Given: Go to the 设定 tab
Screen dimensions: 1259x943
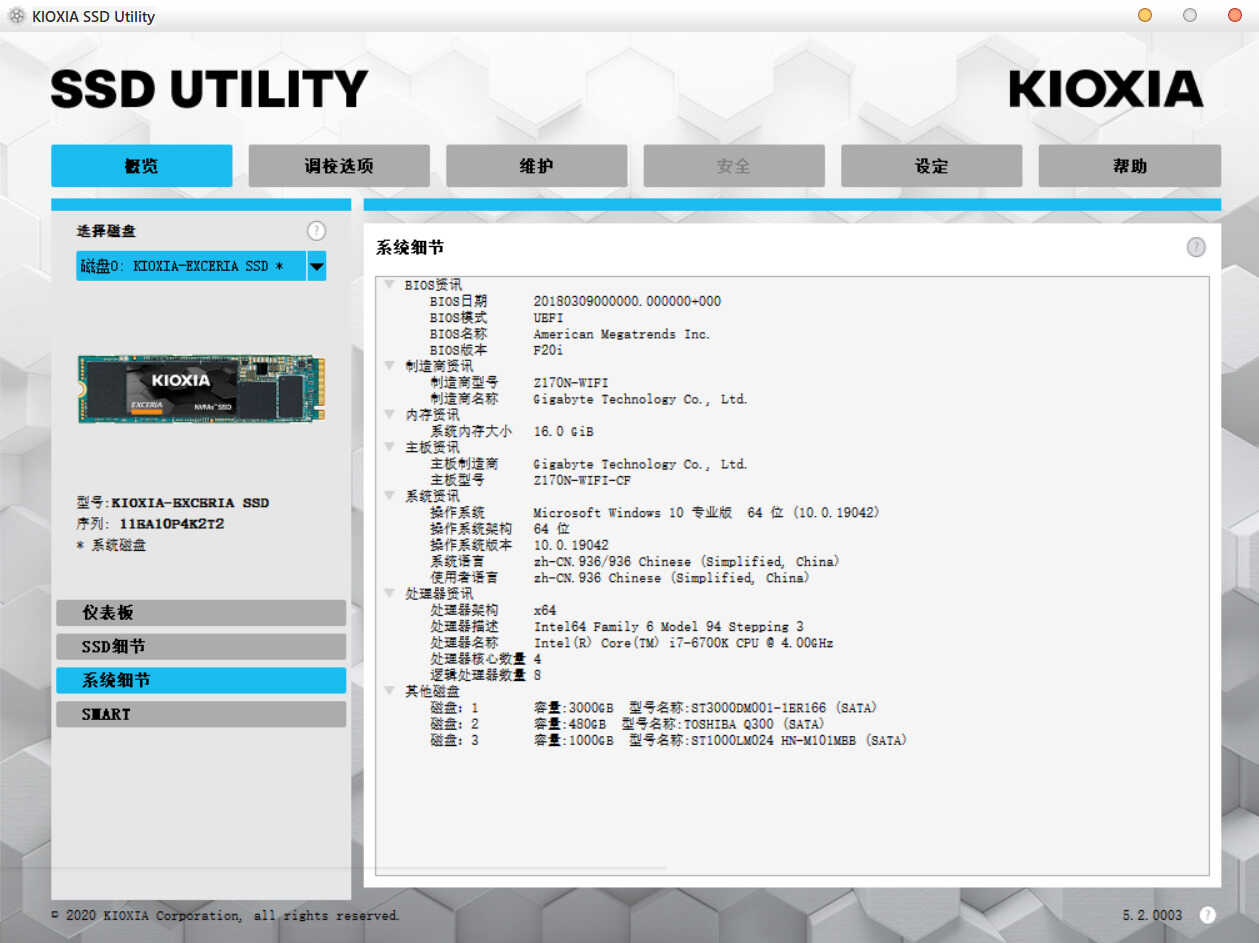Looking at the screenshot, I should (x=931, y=166).
